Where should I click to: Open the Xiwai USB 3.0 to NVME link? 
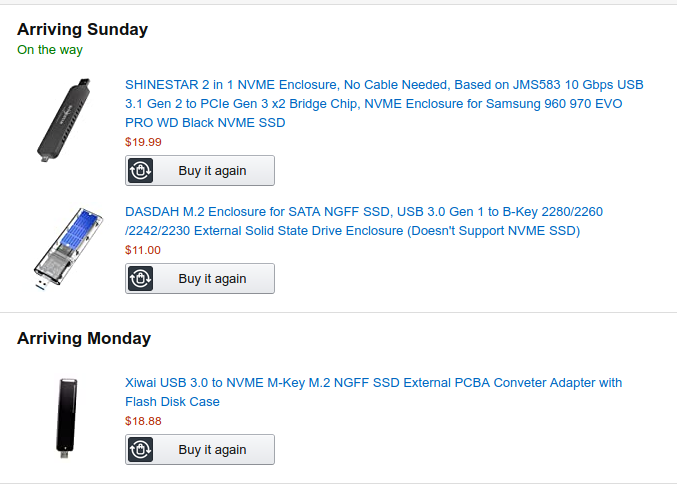pyautogui.click(x=373, y=392)
